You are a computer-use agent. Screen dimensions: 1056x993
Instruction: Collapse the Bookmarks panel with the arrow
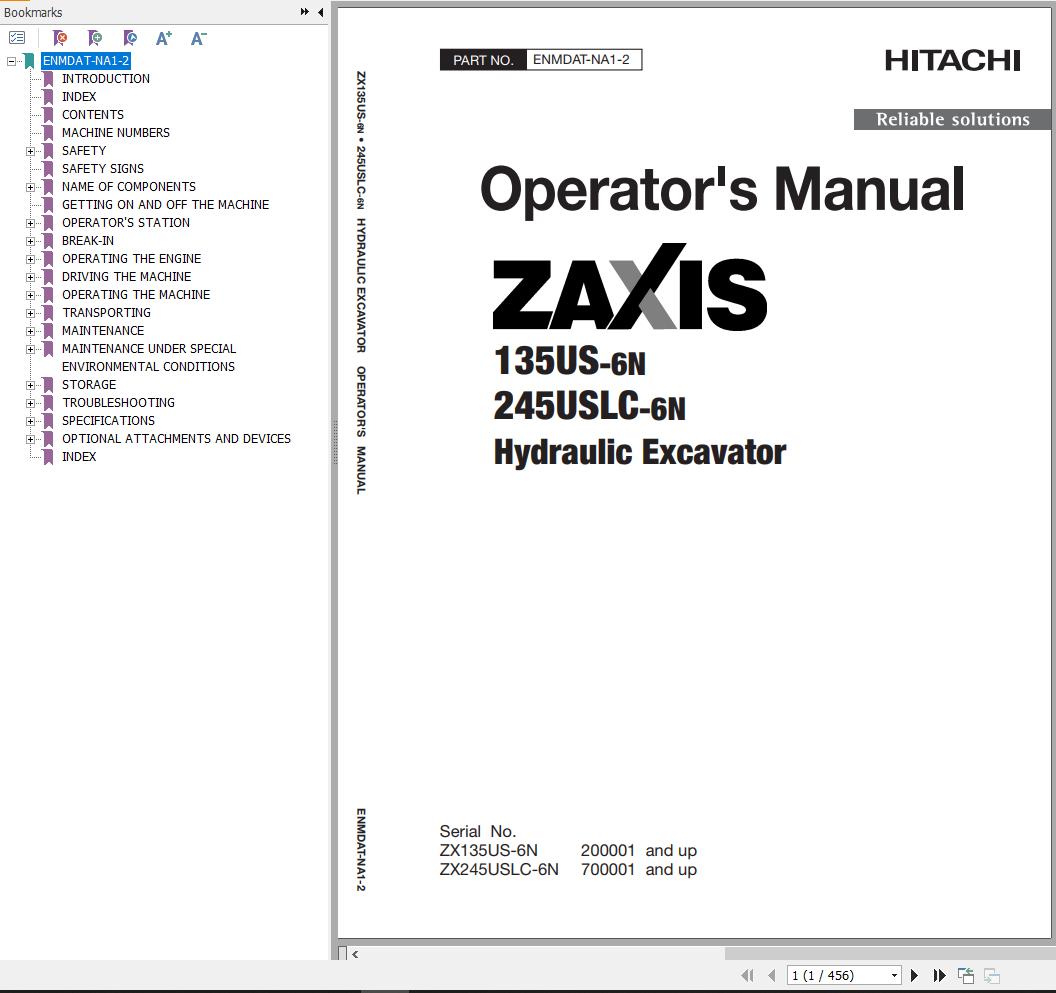(321, 11)
